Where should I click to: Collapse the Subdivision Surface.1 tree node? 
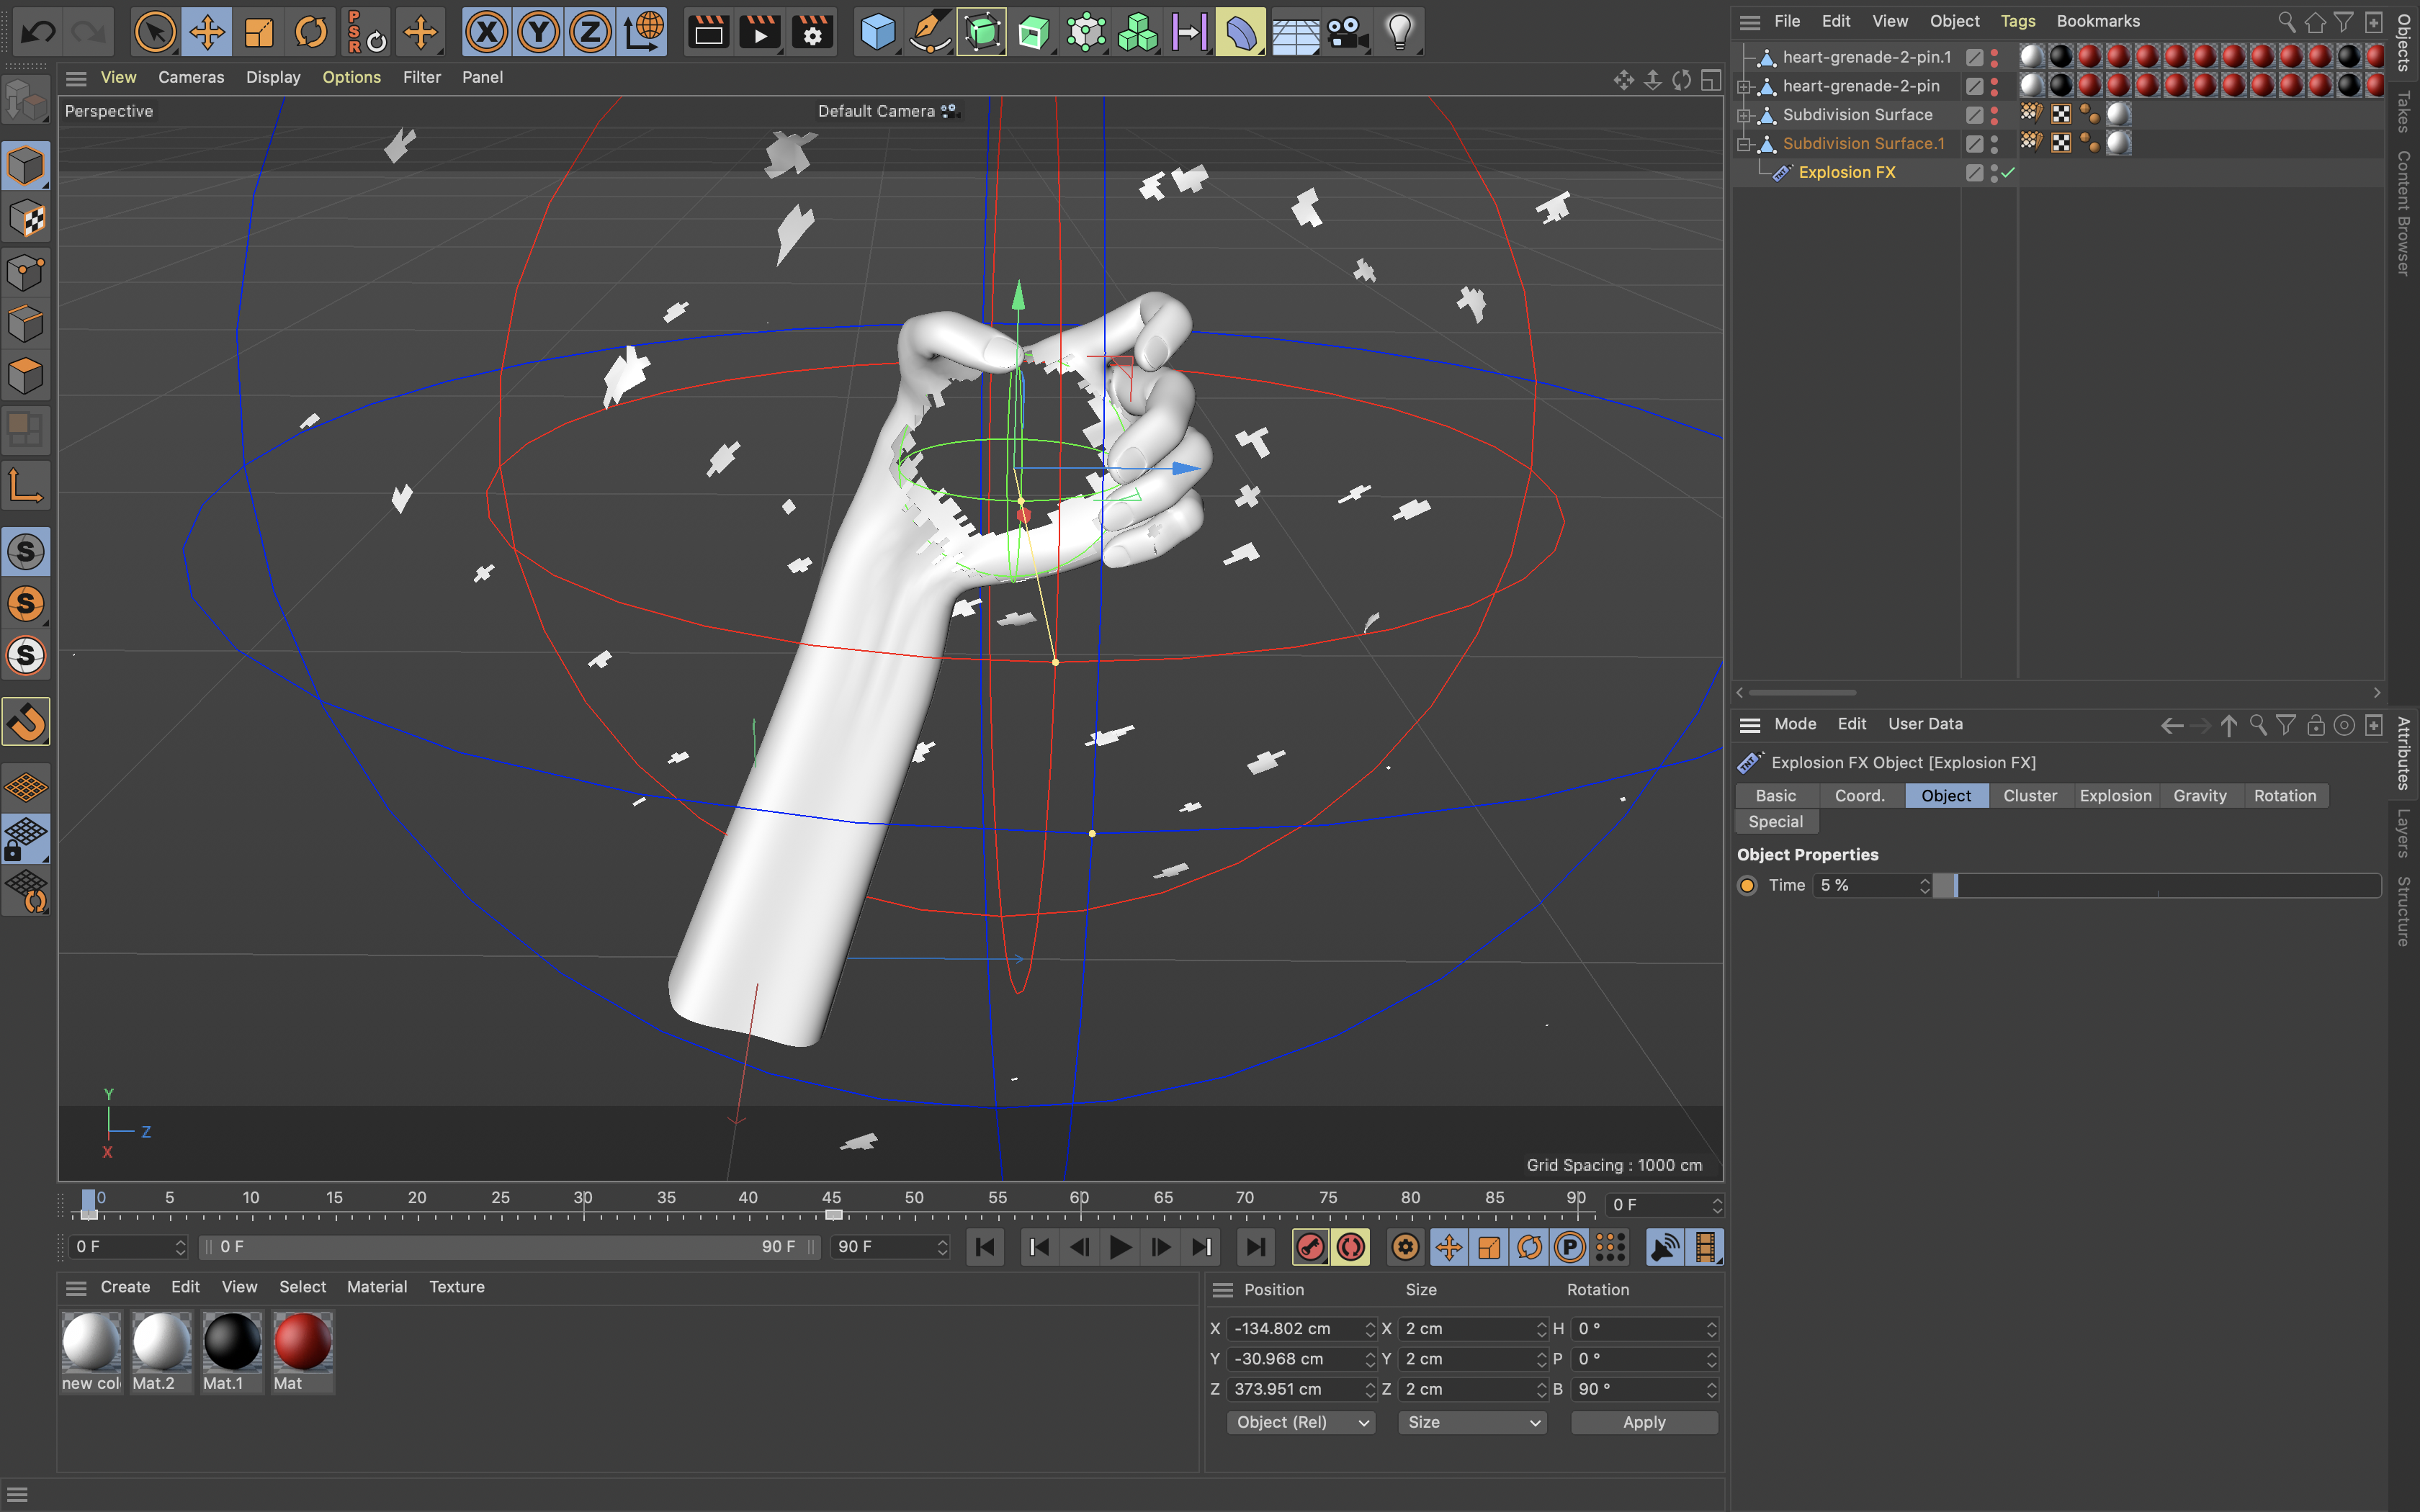point(1744,144)
